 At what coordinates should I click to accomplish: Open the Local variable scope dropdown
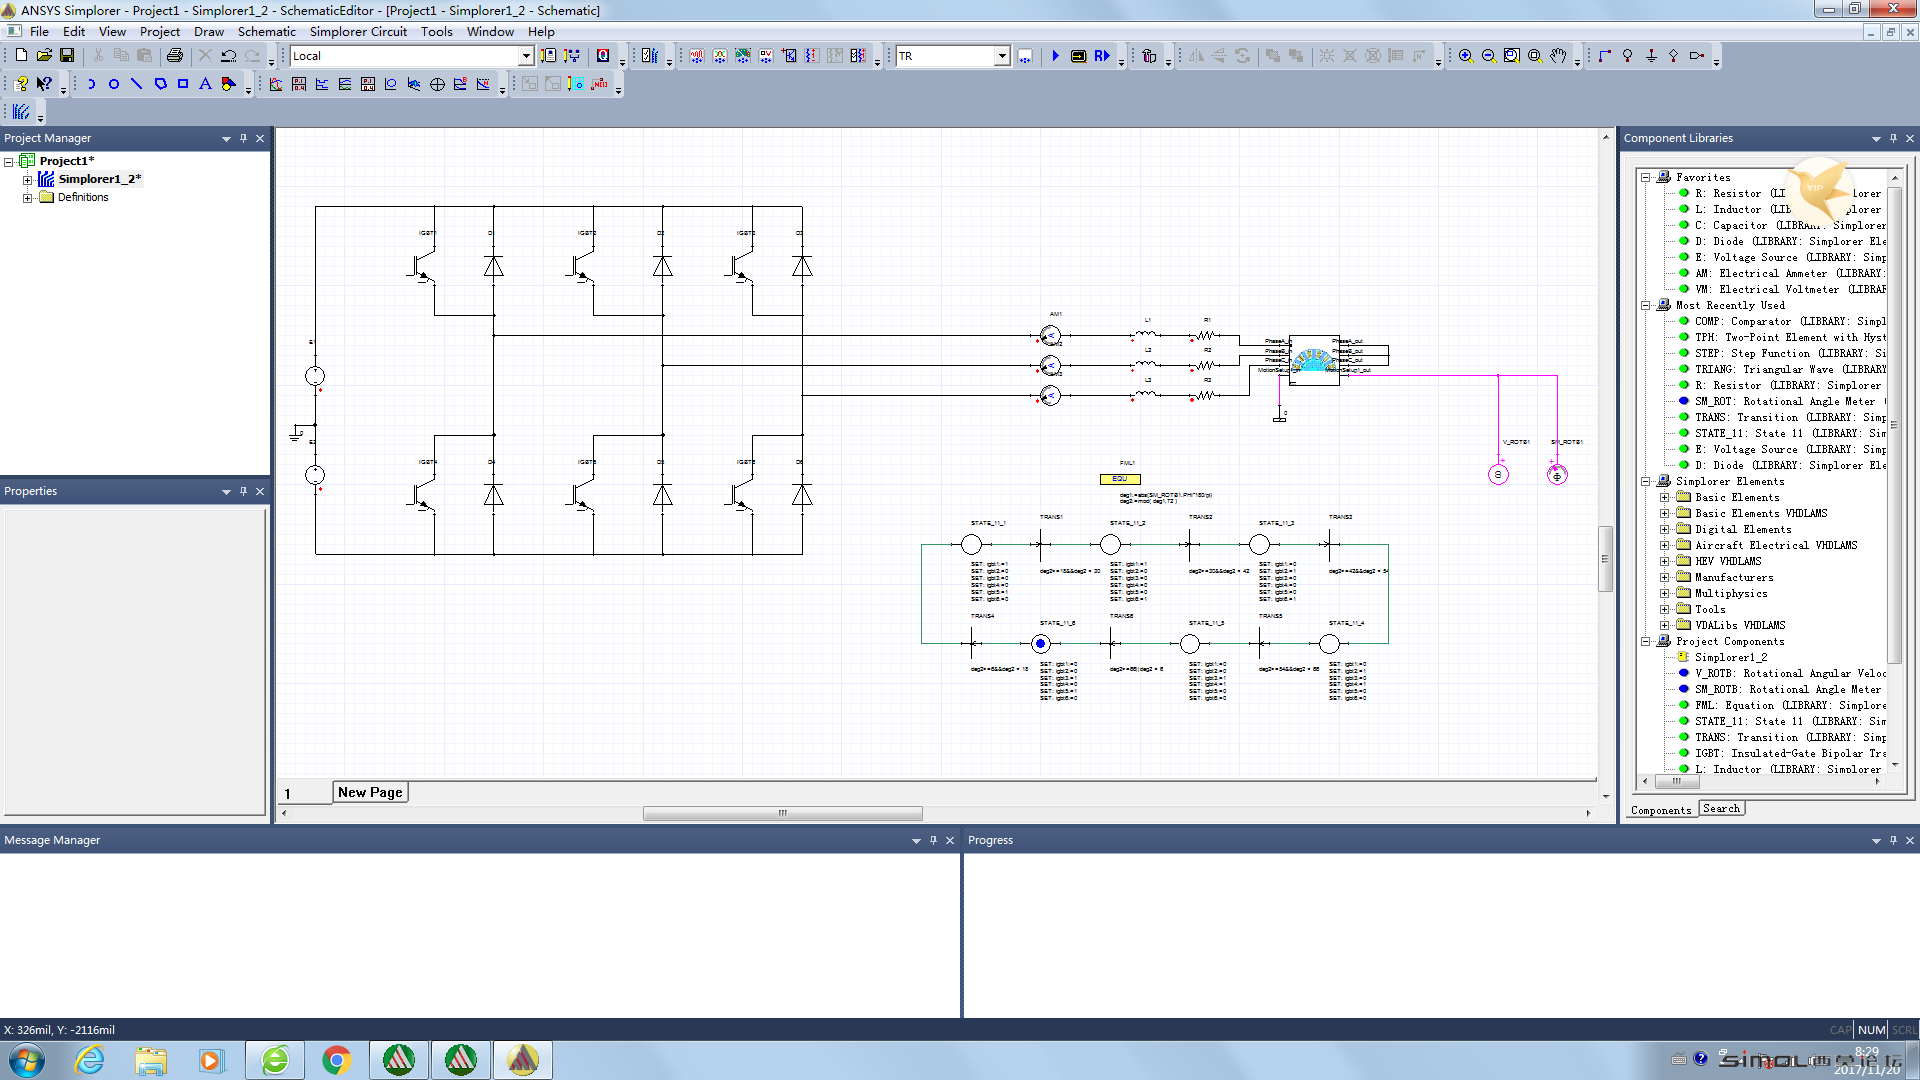pos(526,56)
